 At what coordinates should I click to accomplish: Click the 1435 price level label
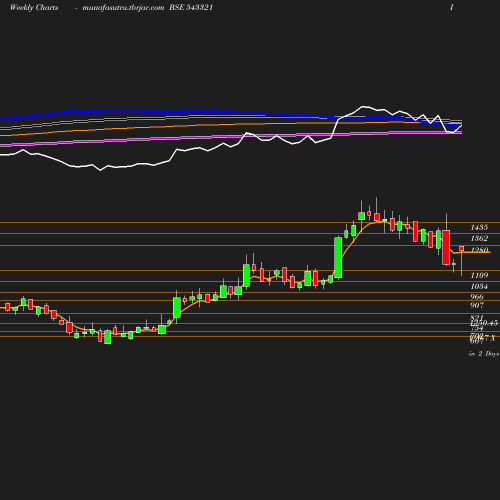coord(479,227)
